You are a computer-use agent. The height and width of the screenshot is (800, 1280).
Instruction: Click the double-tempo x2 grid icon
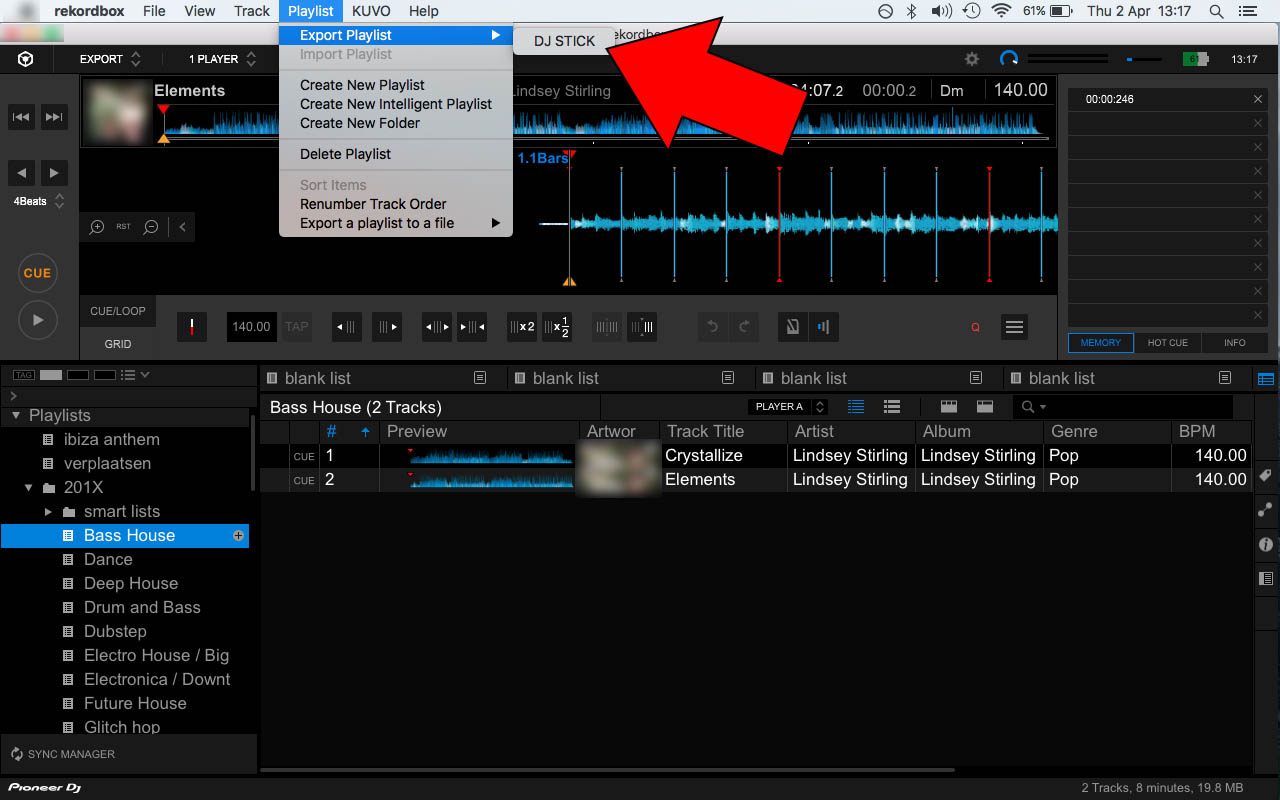522,327
